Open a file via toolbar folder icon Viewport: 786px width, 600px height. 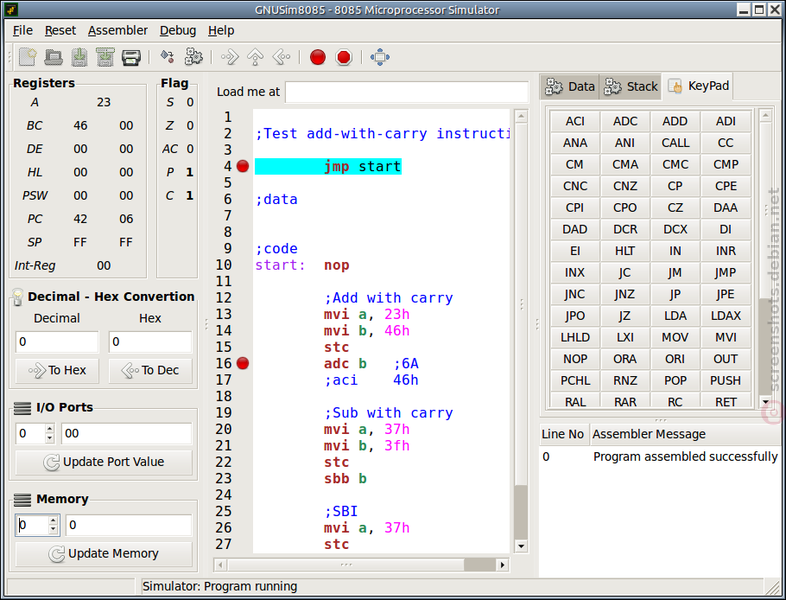(x=53, y=57)
